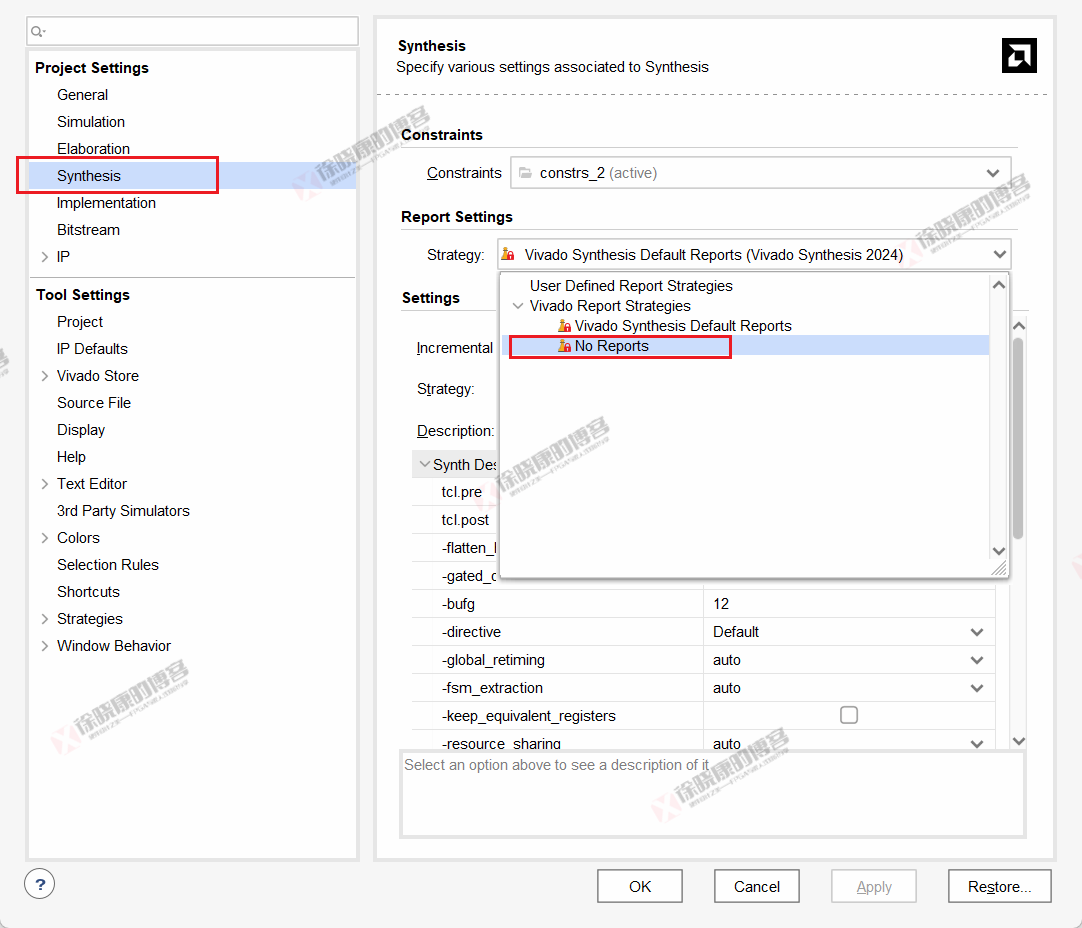Click the folder icon in Constraints combo

click(x=526, y=172)
